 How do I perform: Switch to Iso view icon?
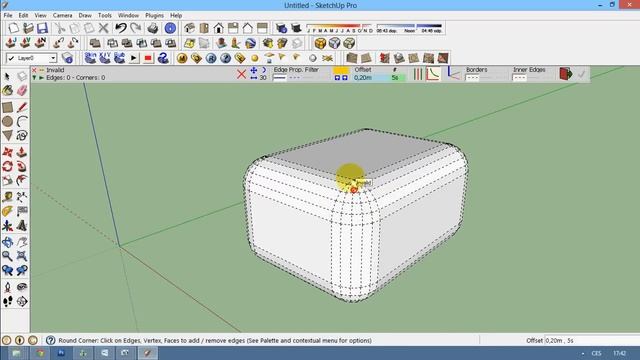[189, 28]
